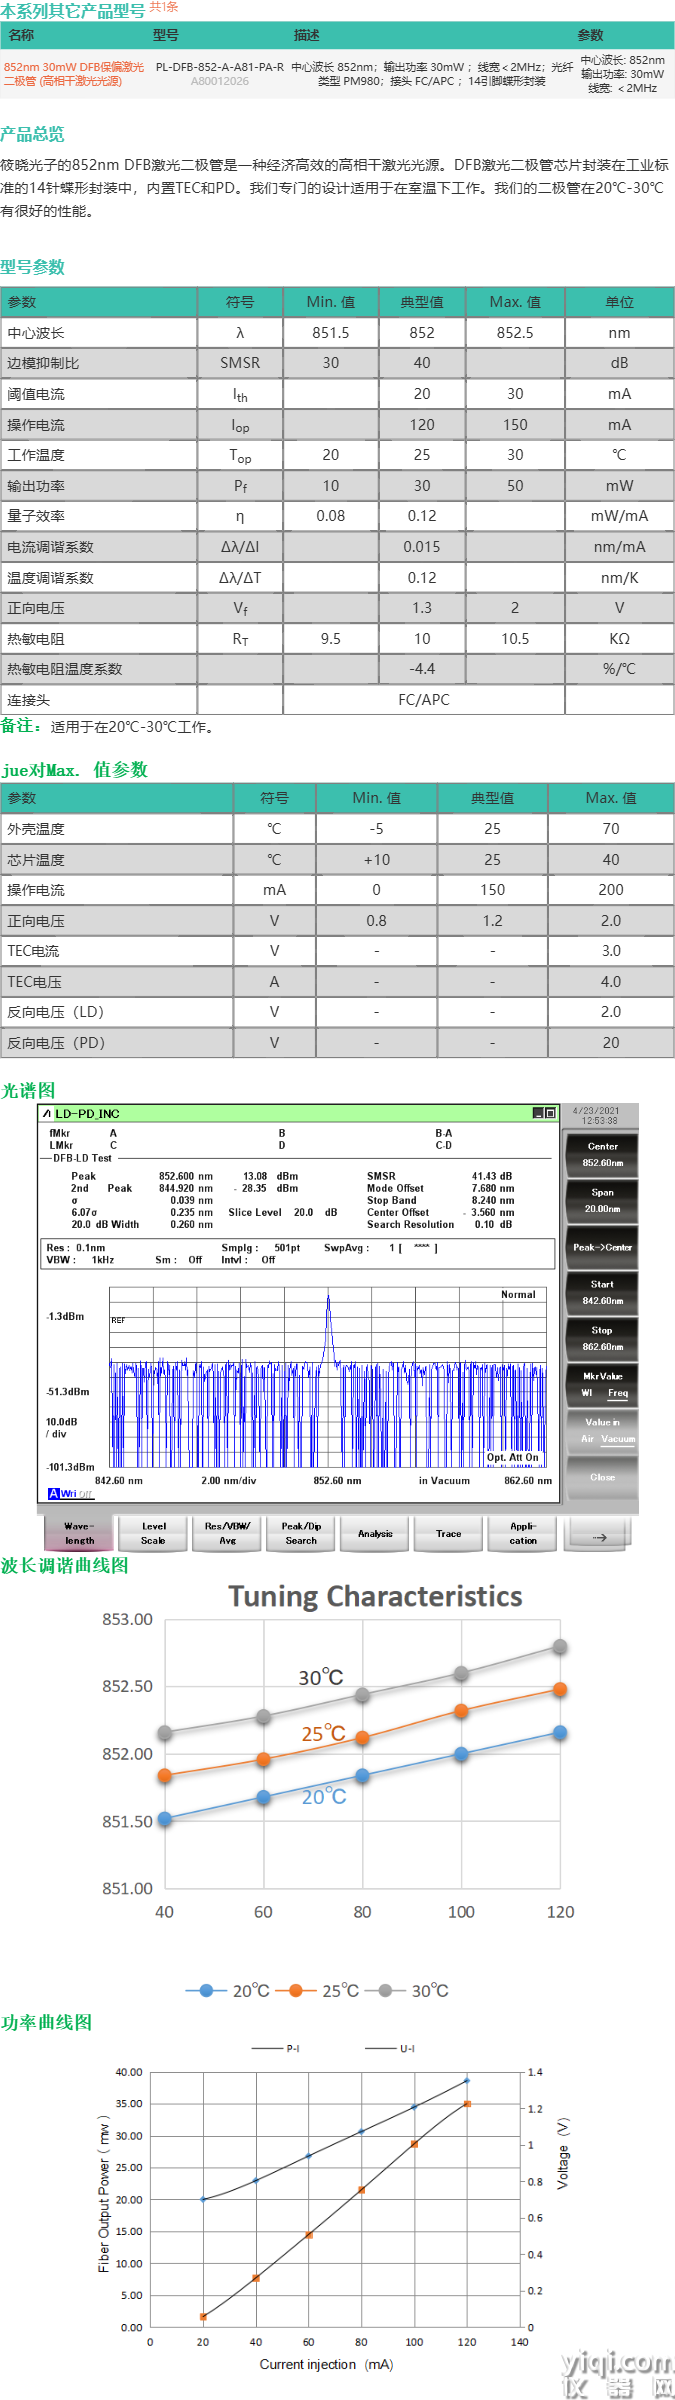Toggle MkrValue between Wl and Freq

coord(602,1384)
